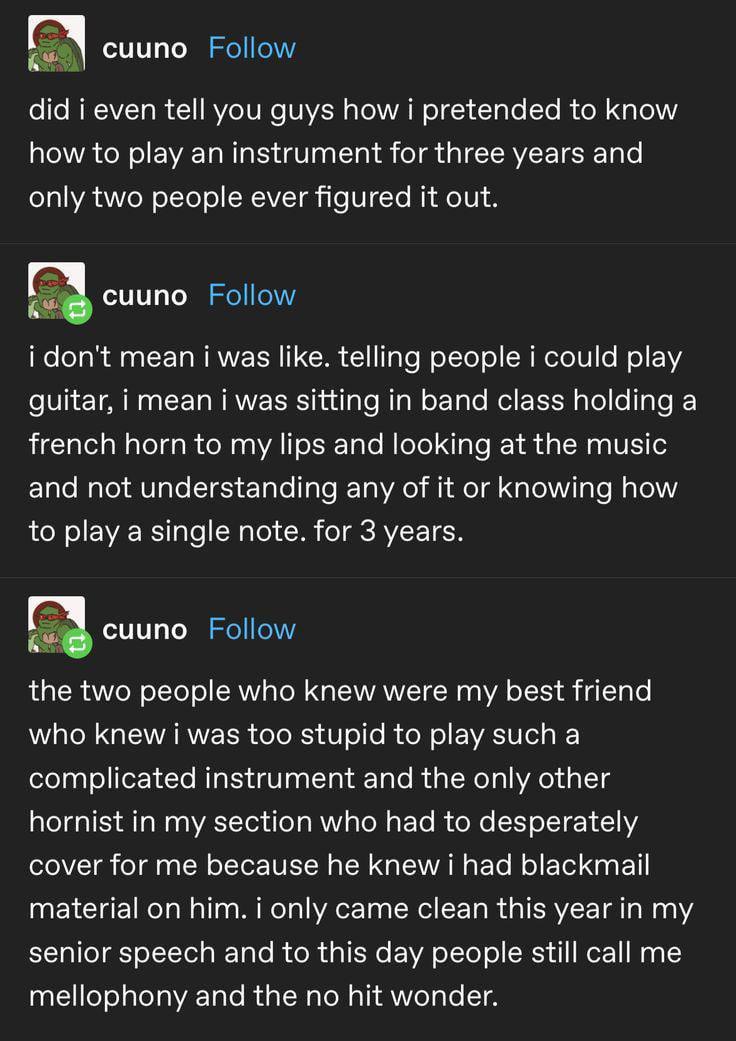The image size is (736, 1041).
Task: Click cuuno's avatar on the last reblog
Action: pos(52,621)
